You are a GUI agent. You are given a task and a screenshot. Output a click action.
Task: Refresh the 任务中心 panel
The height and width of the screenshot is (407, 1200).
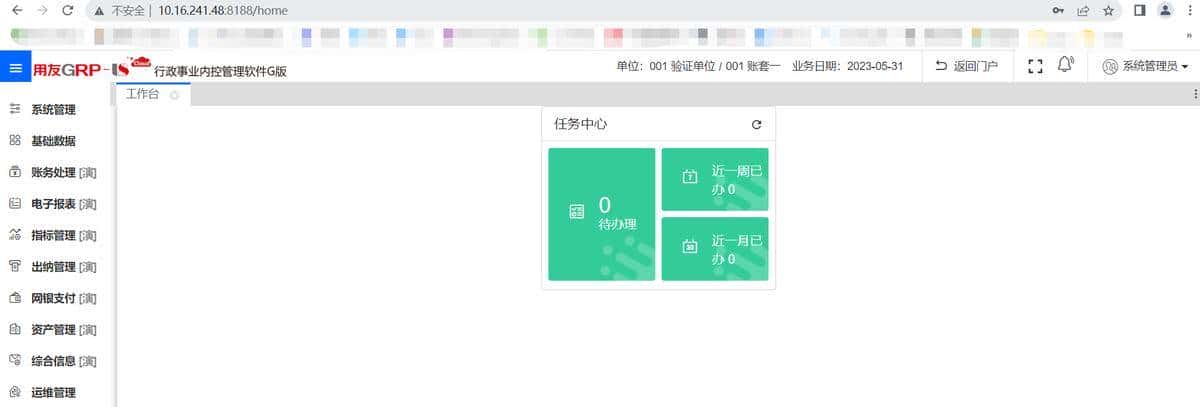tap(756, 125)
